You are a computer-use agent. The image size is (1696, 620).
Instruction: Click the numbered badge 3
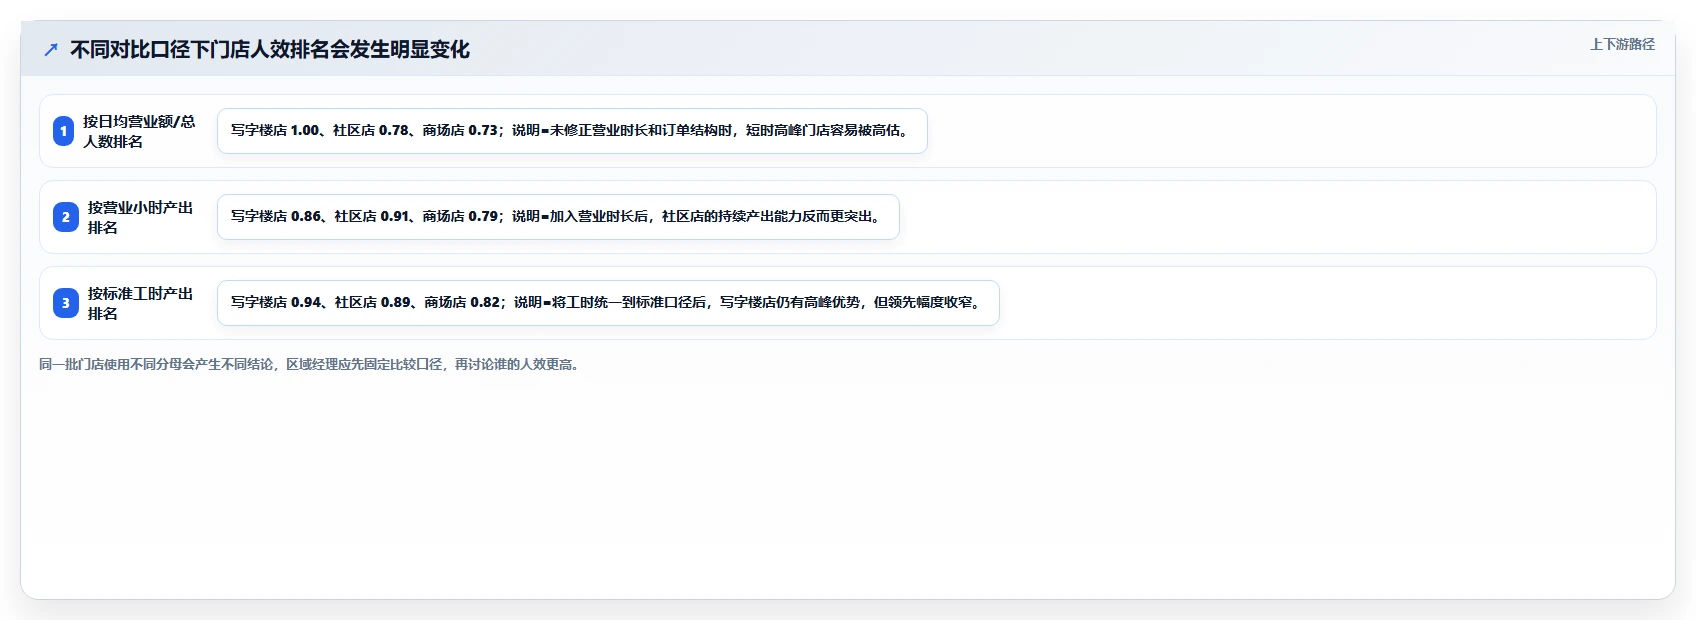coord(66,303)
